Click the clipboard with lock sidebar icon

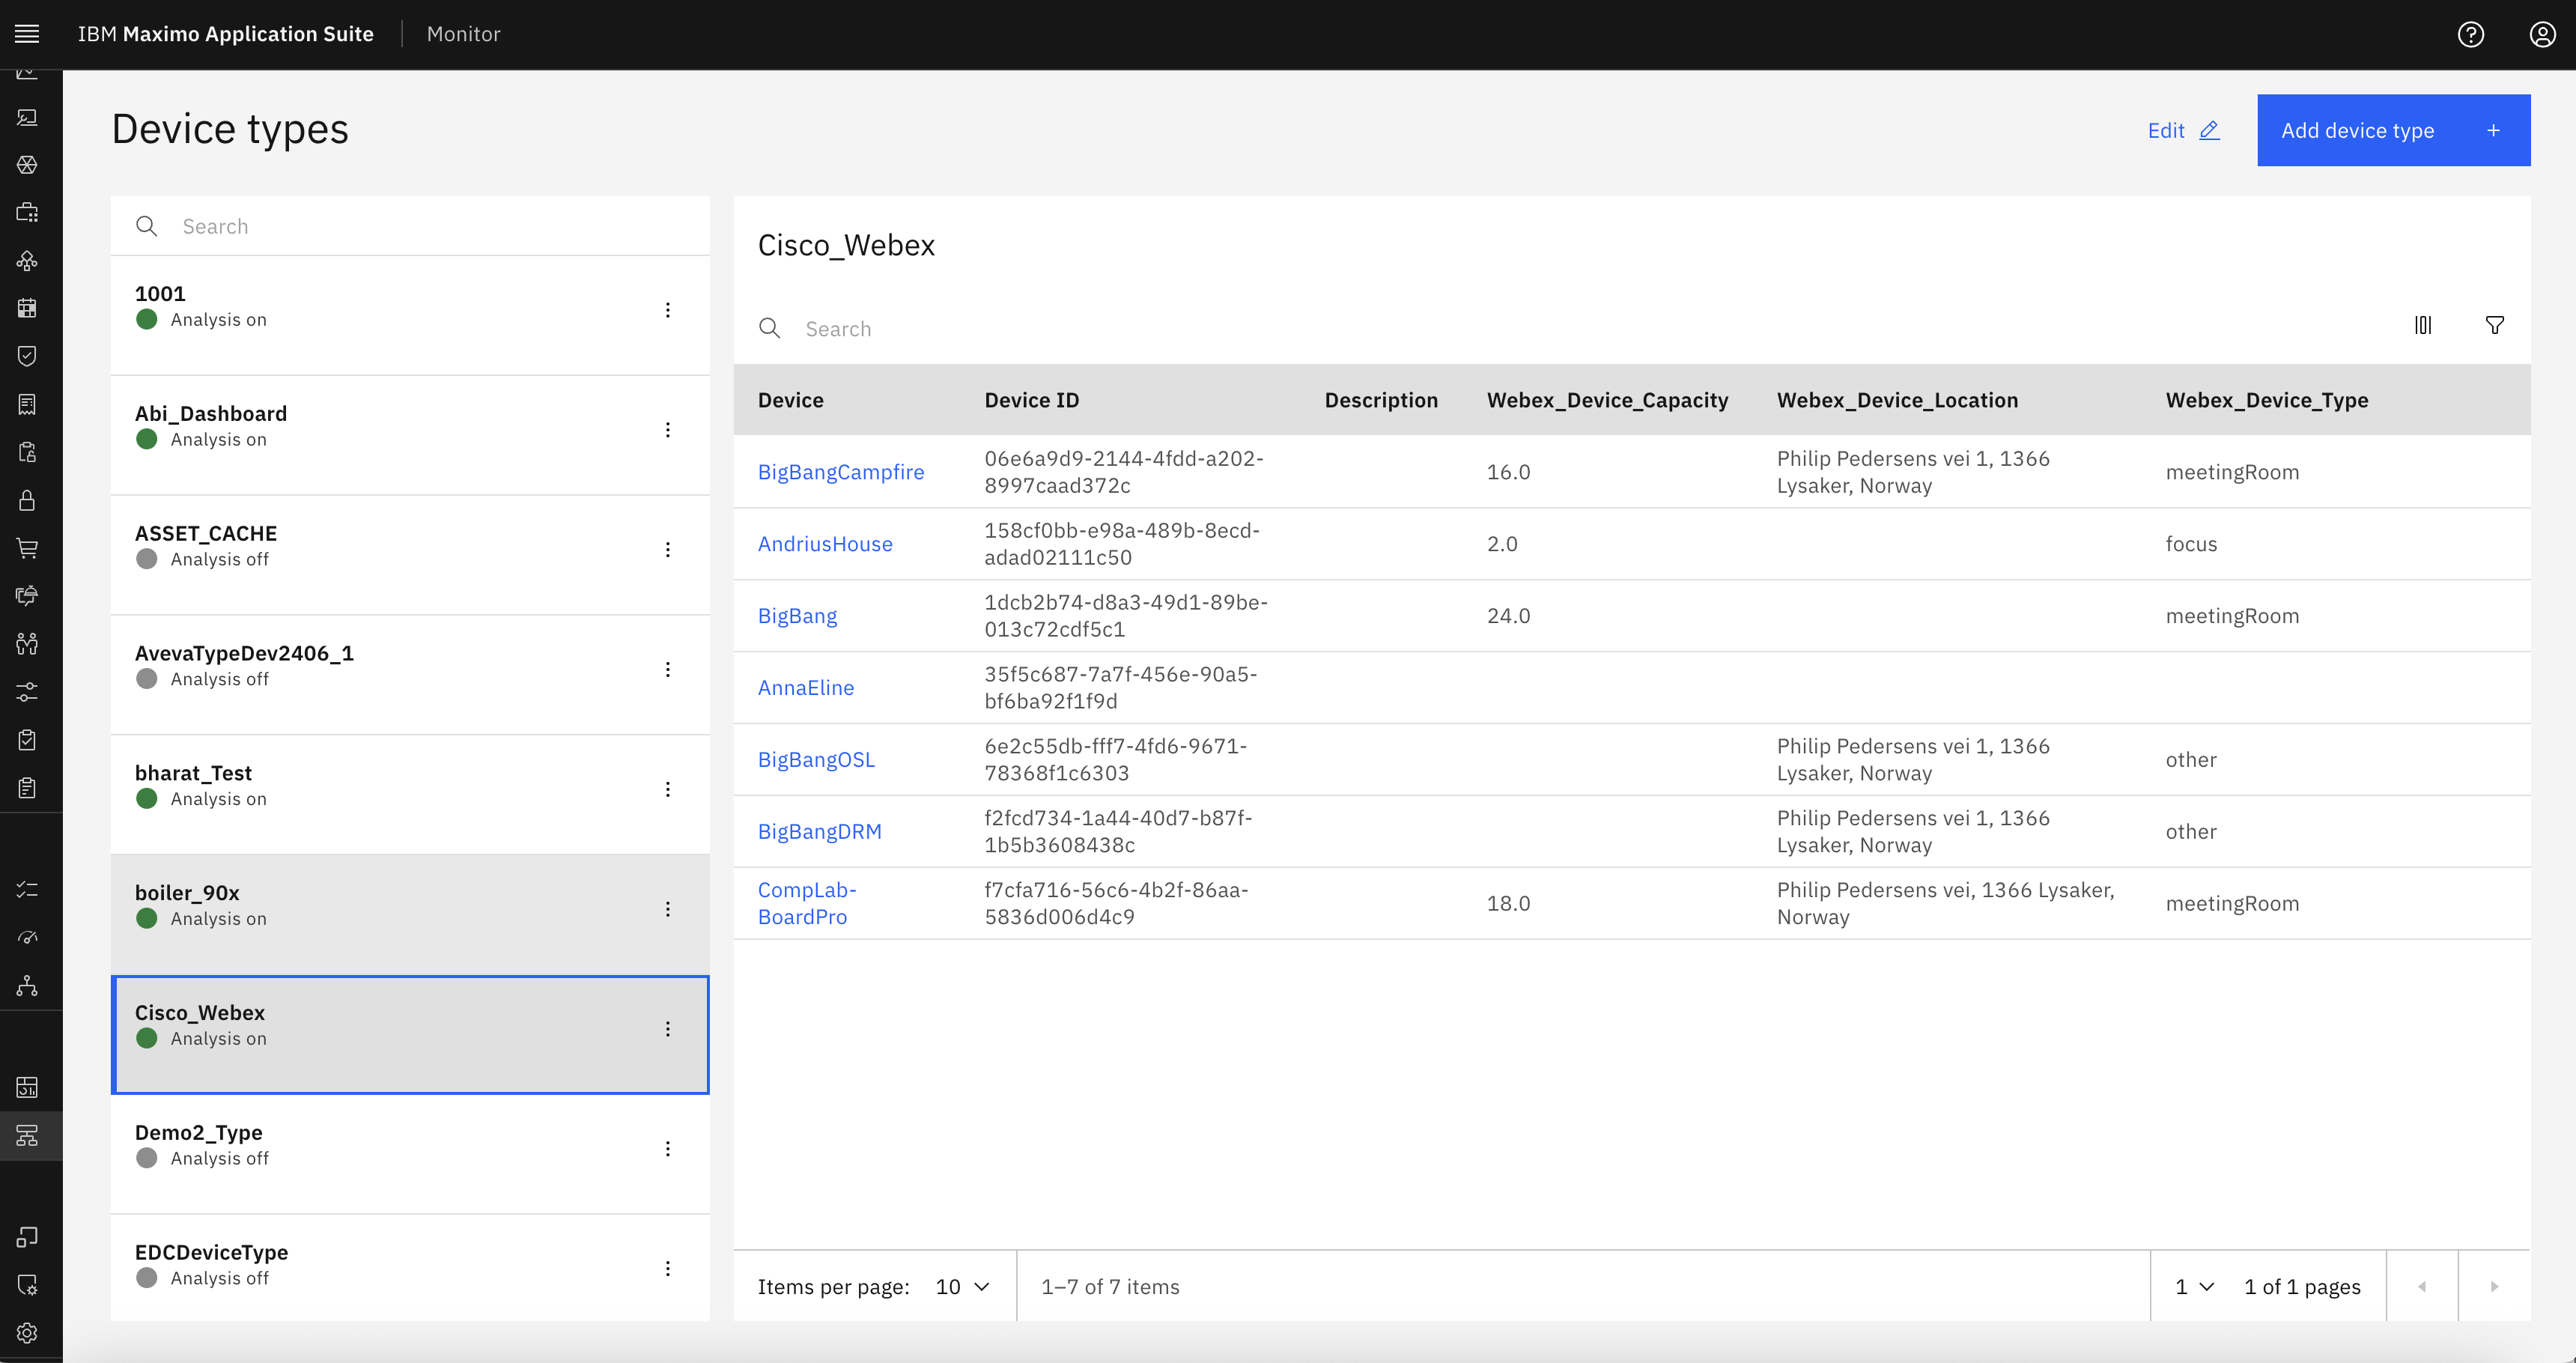pyautogui.click(x=27, y=452)
